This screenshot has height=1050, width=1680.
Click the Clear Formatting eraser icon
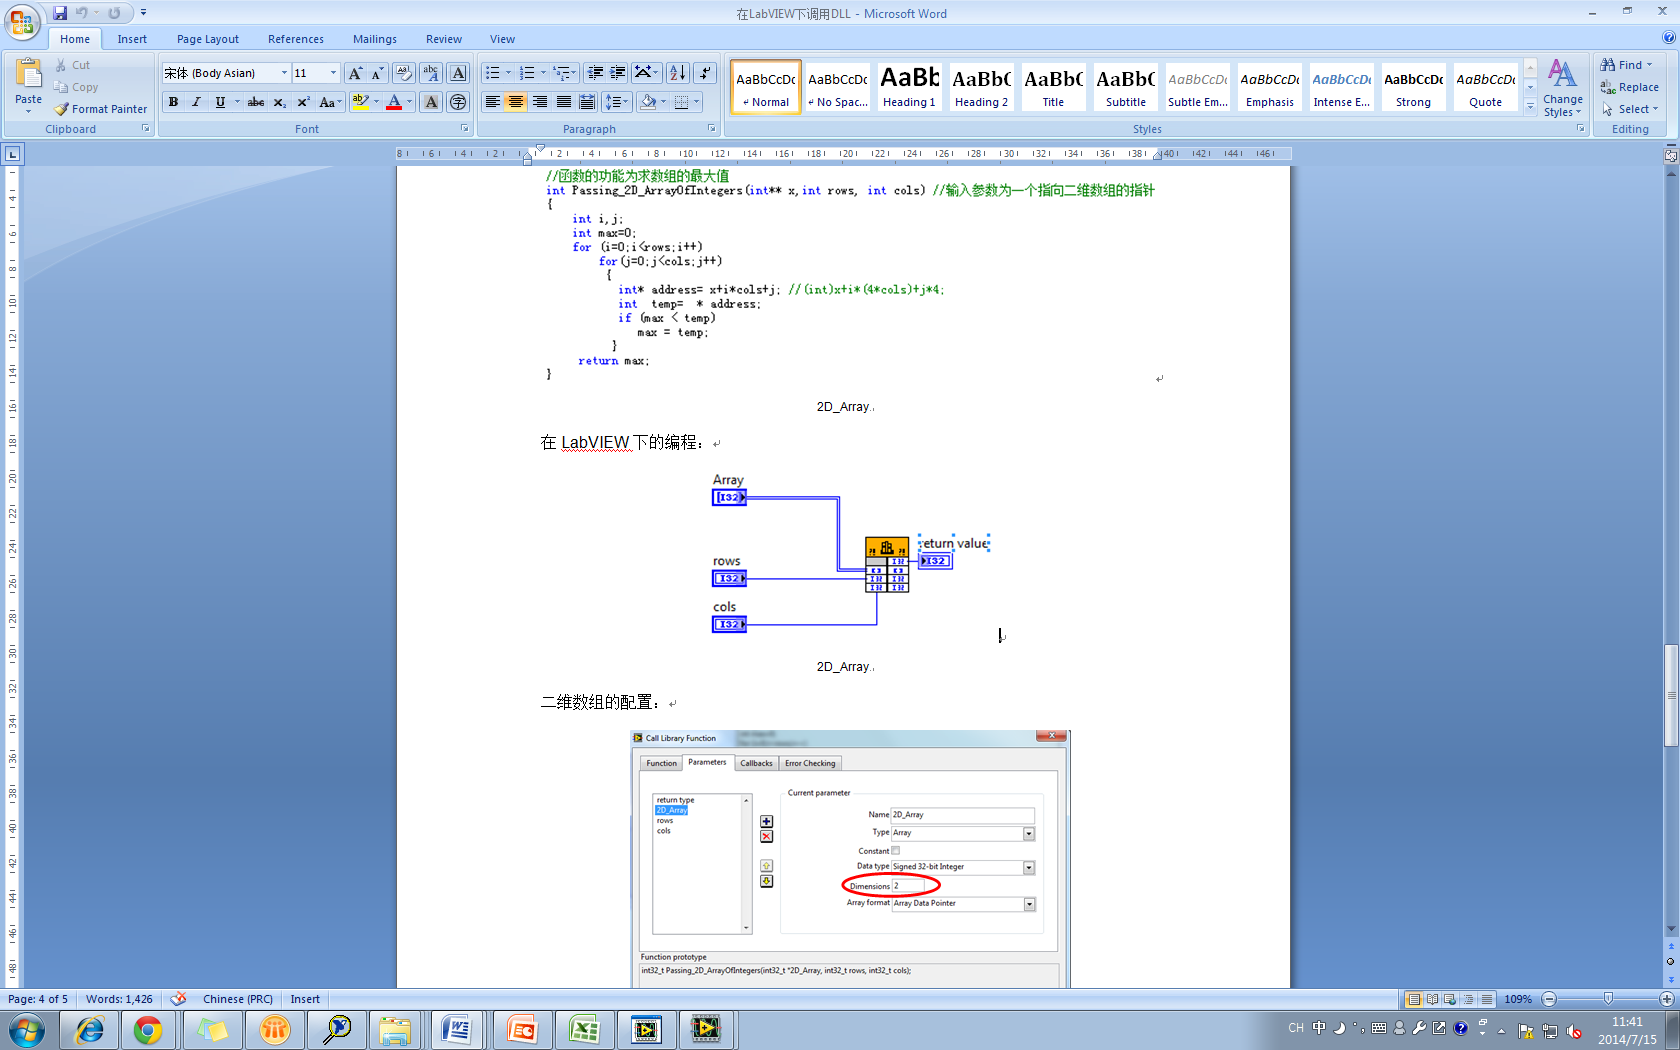pyautogui.click(x=404, y=73)
